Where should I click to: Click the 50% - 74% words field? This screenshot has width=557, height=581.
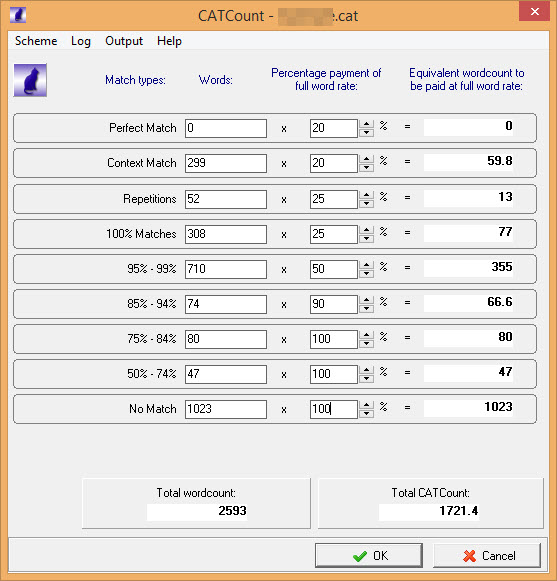tap(226, 374)
